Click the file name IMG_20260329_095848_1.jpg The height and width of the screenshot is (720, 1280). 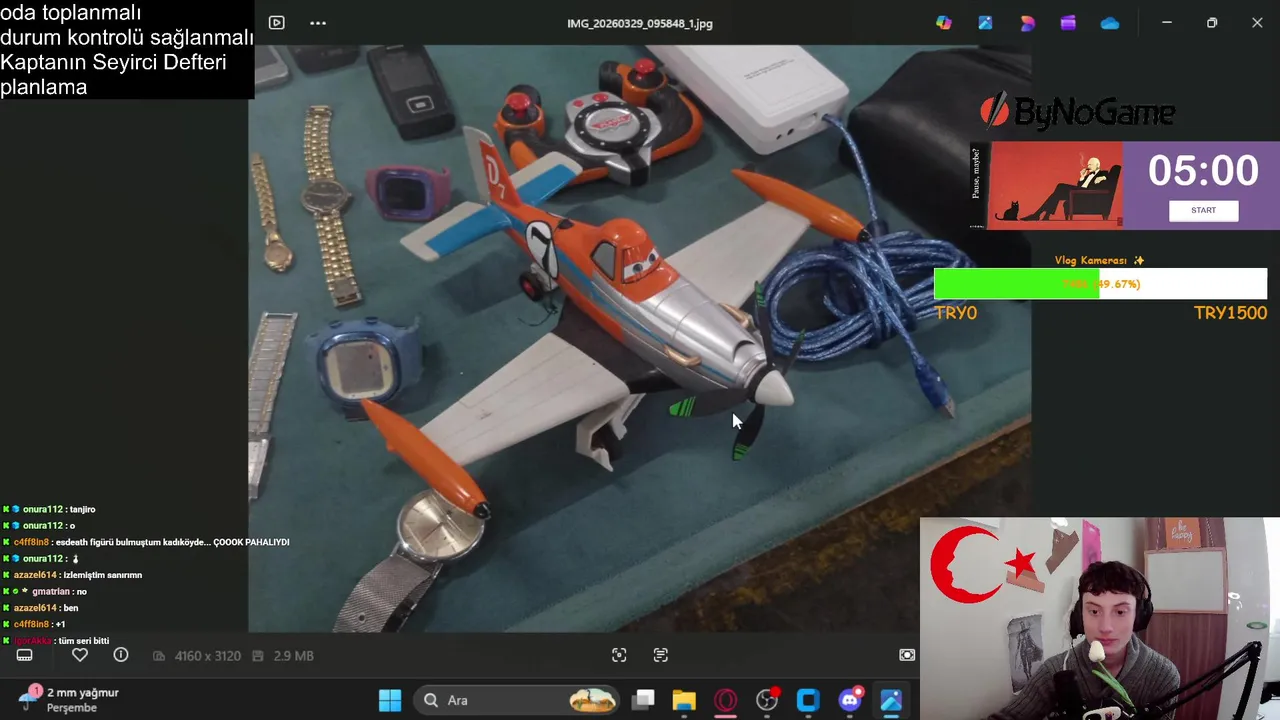[x=640, y=23]
